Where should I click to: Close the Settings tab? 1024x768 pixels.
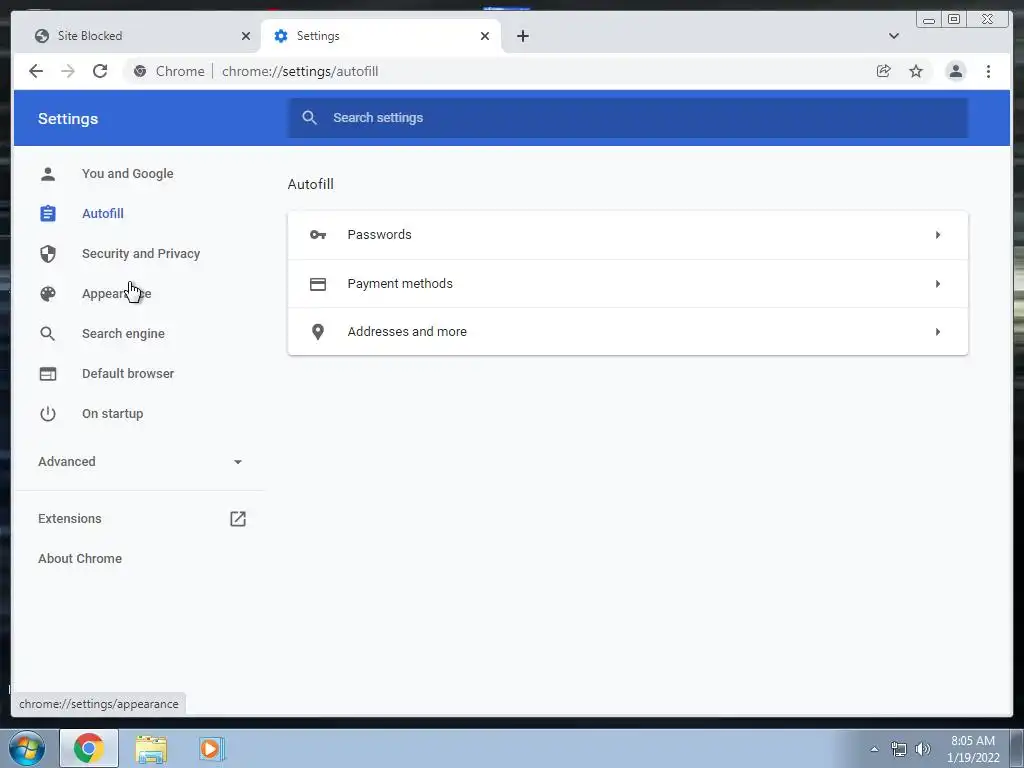click(485, 36)
